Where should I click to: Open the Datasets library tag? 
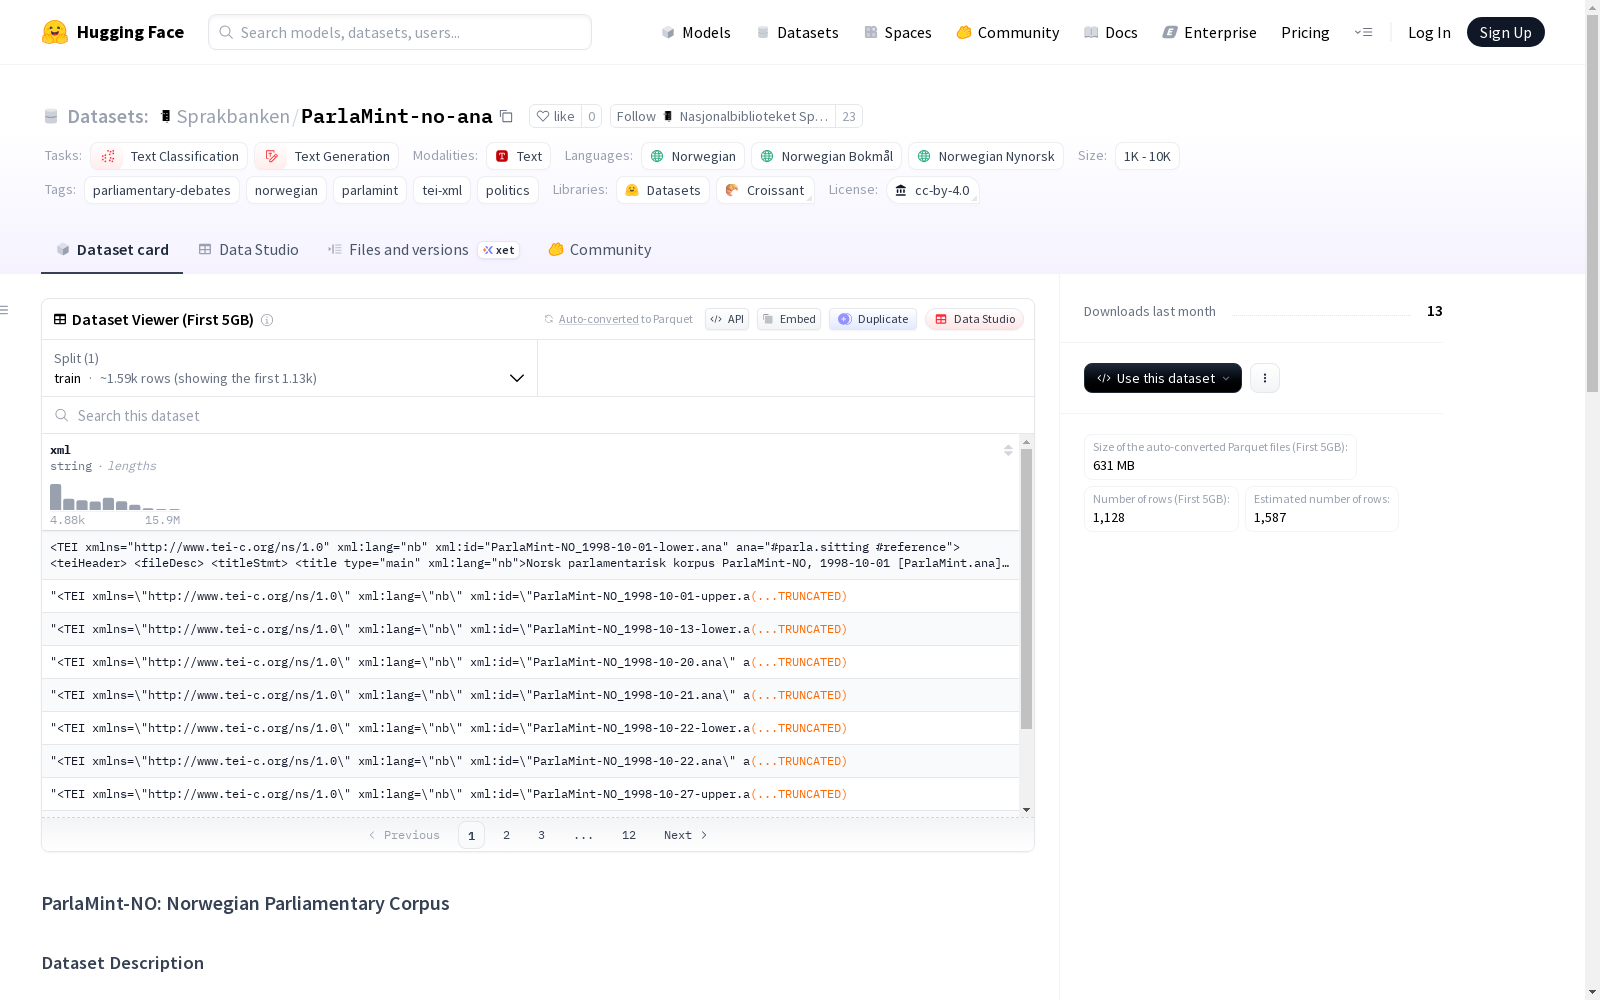[663, 190]
